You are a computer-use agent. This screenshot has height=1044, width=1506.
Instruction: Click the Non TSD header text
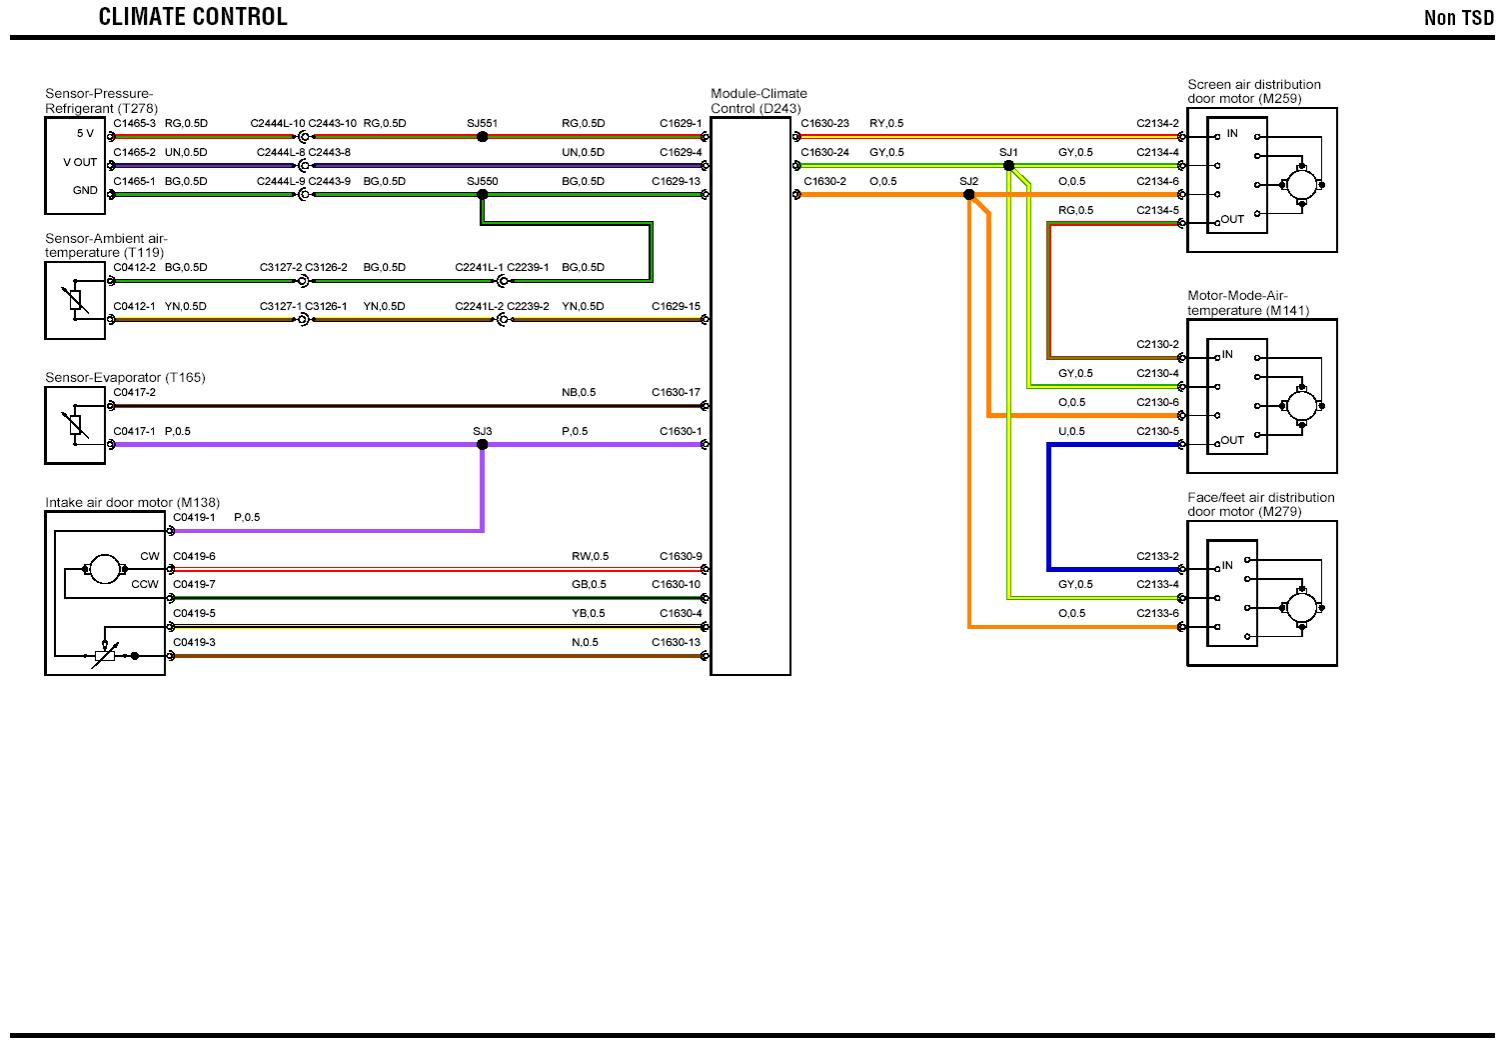pyautogui.click(x=1458, y=18)
